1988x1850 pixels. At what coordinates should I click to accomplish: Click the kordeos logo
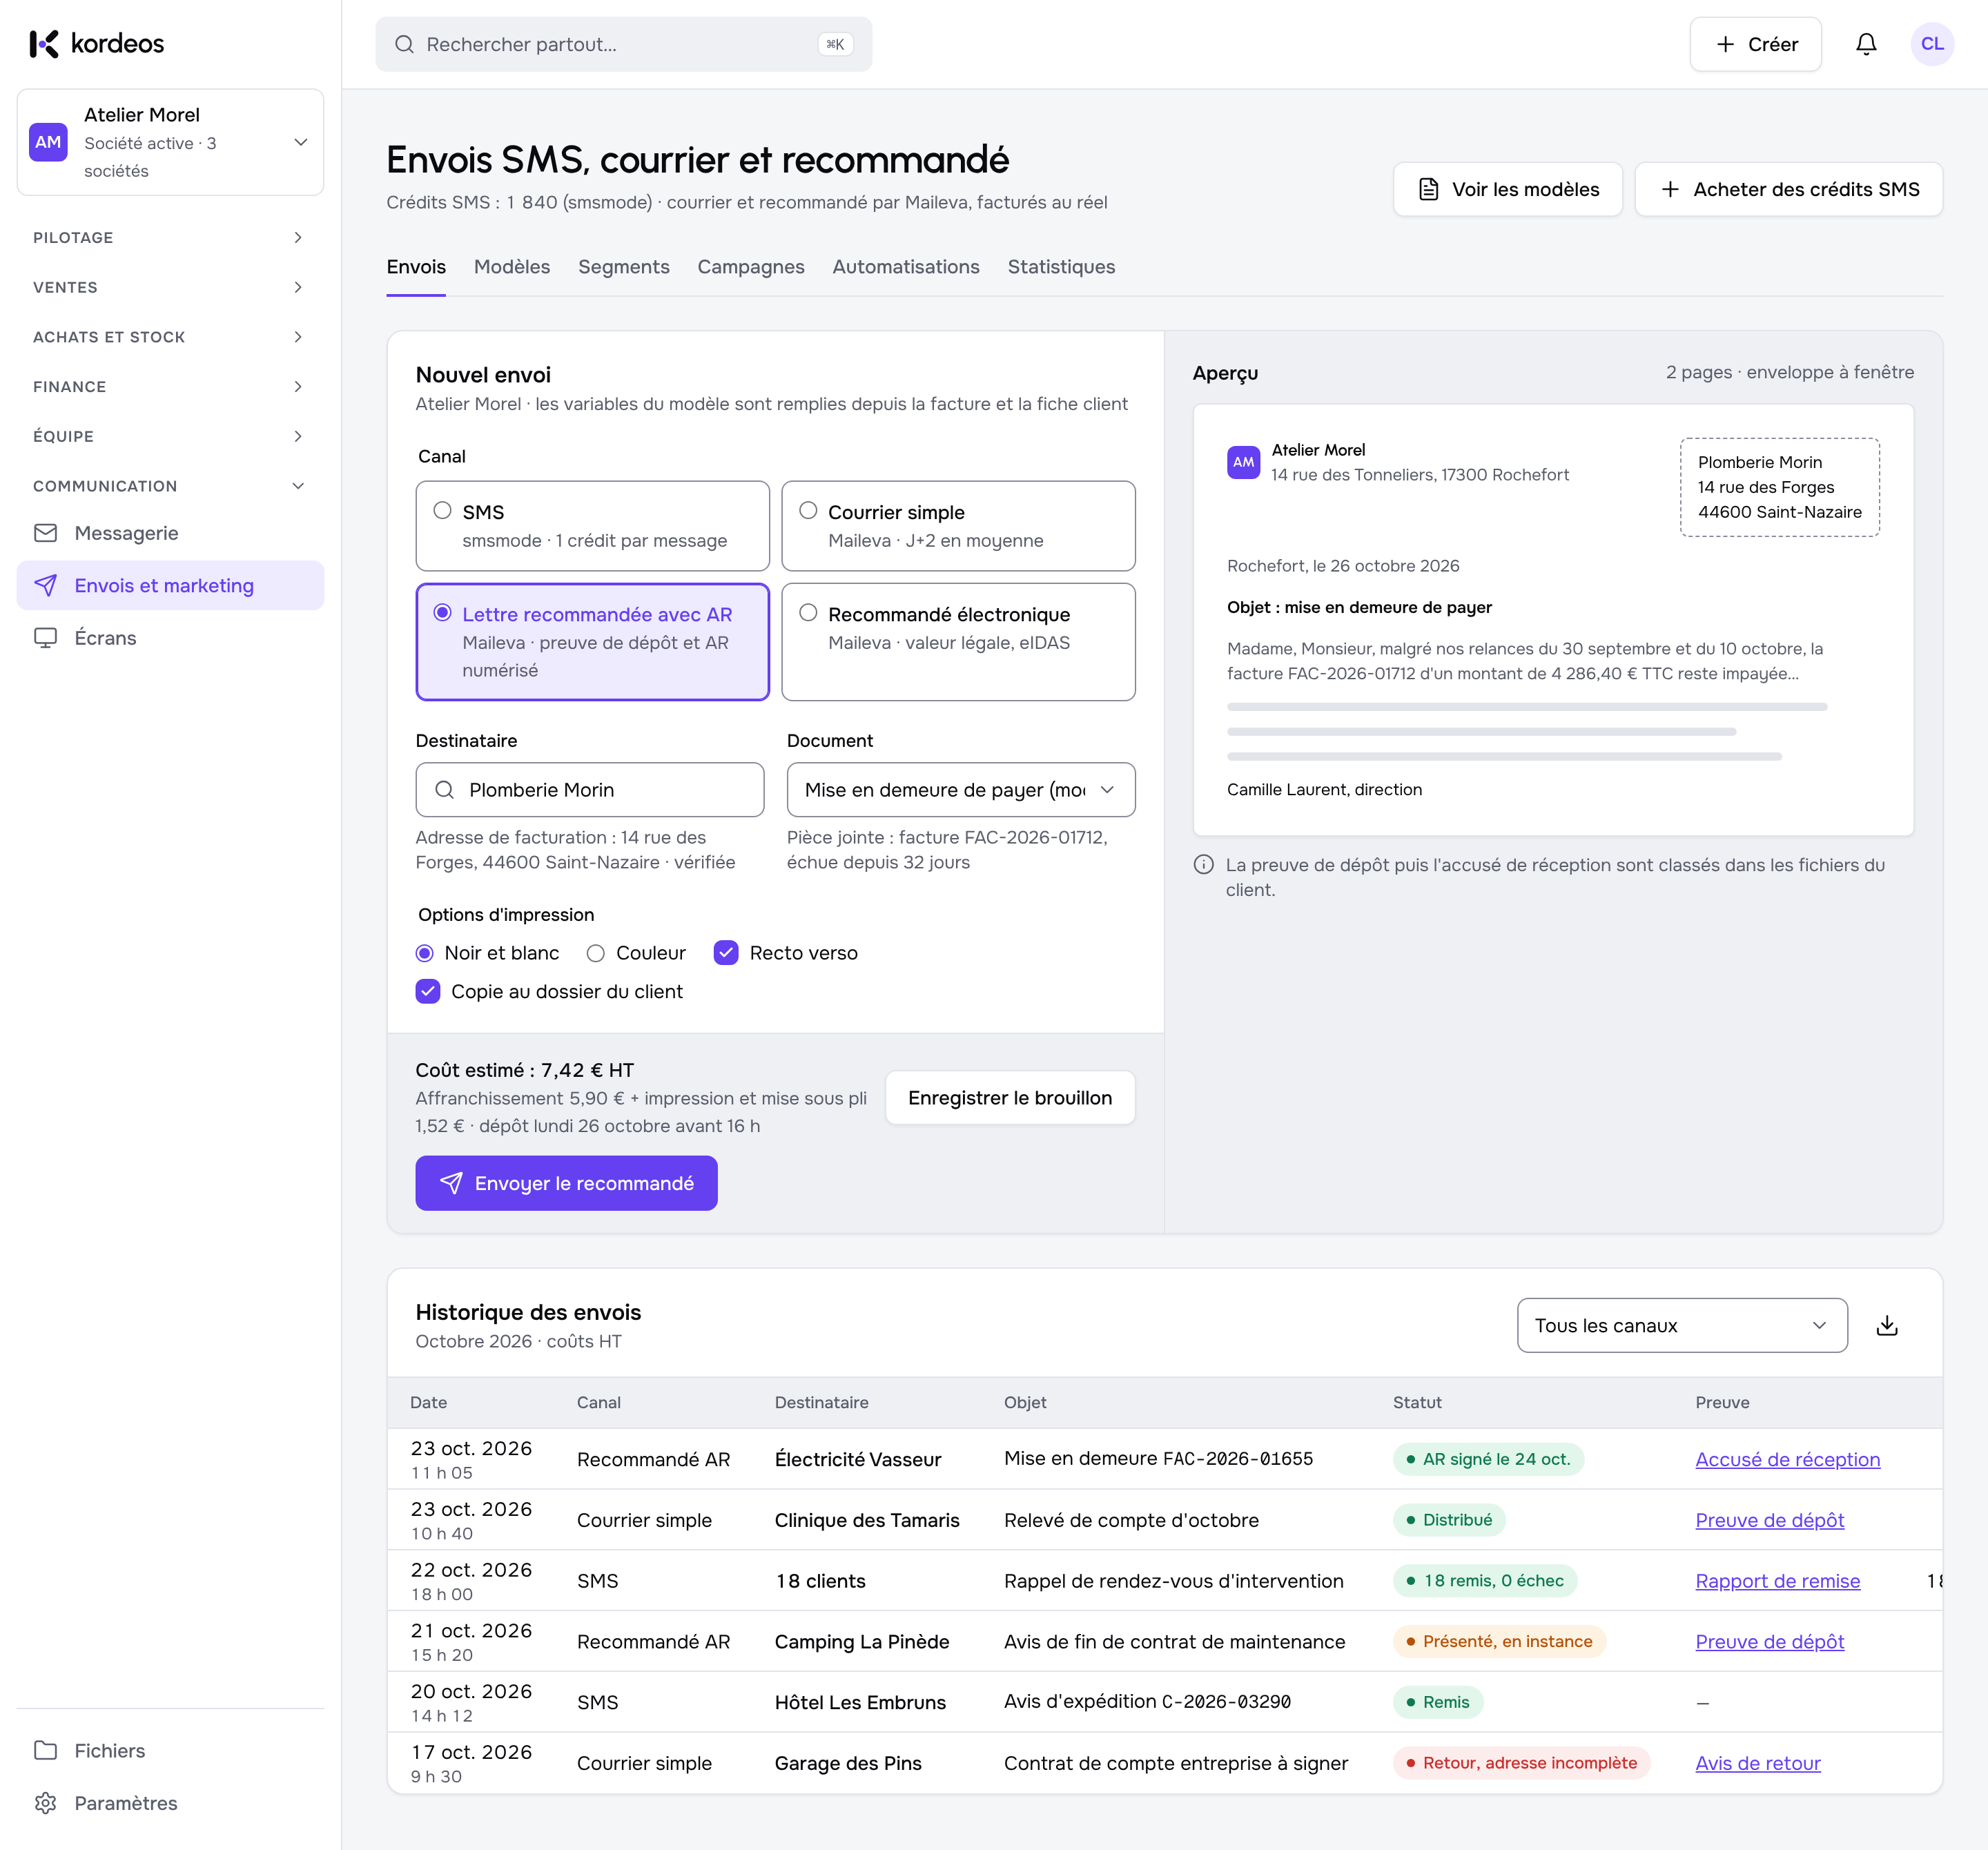coord(97,44)
